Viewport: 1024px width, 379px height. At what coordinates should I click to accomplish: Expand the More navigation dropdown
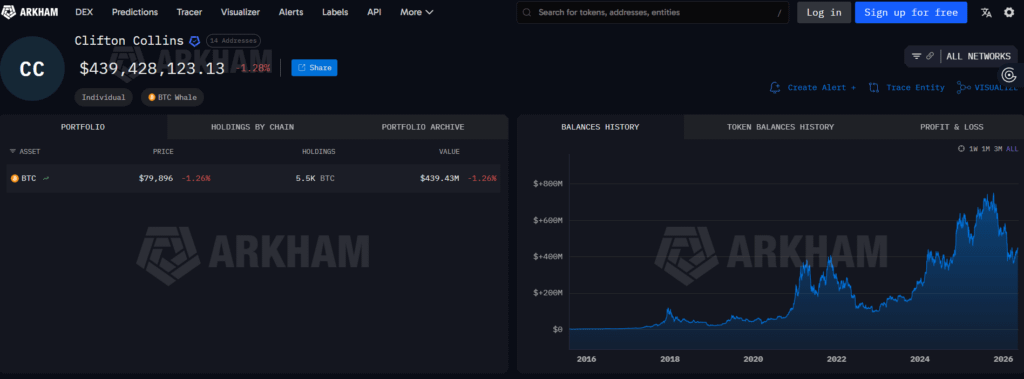point(417,12)
